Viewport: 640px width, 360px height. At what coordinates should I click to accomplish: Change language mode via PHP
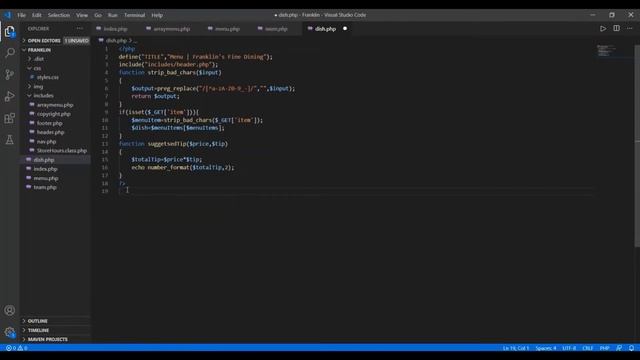pos(604,348)
